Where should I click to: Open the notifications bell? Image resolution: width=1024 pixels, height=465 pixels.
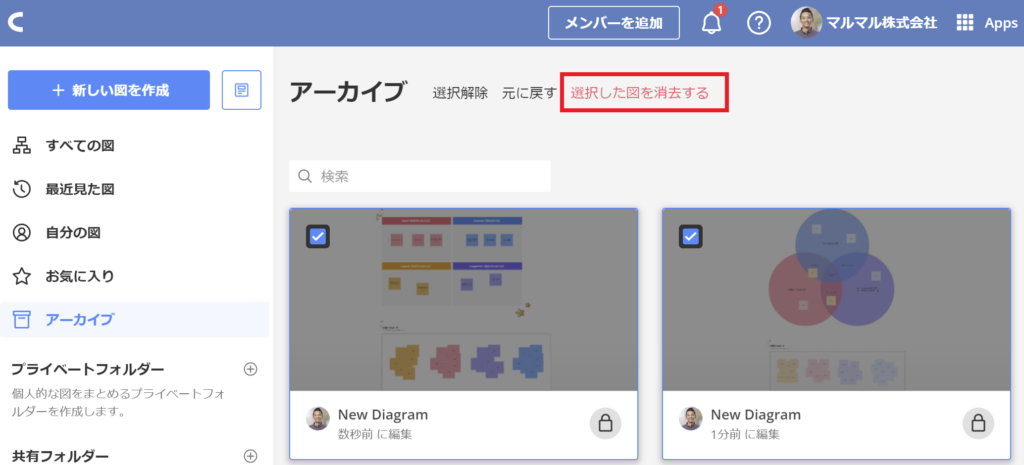[712, 23]
